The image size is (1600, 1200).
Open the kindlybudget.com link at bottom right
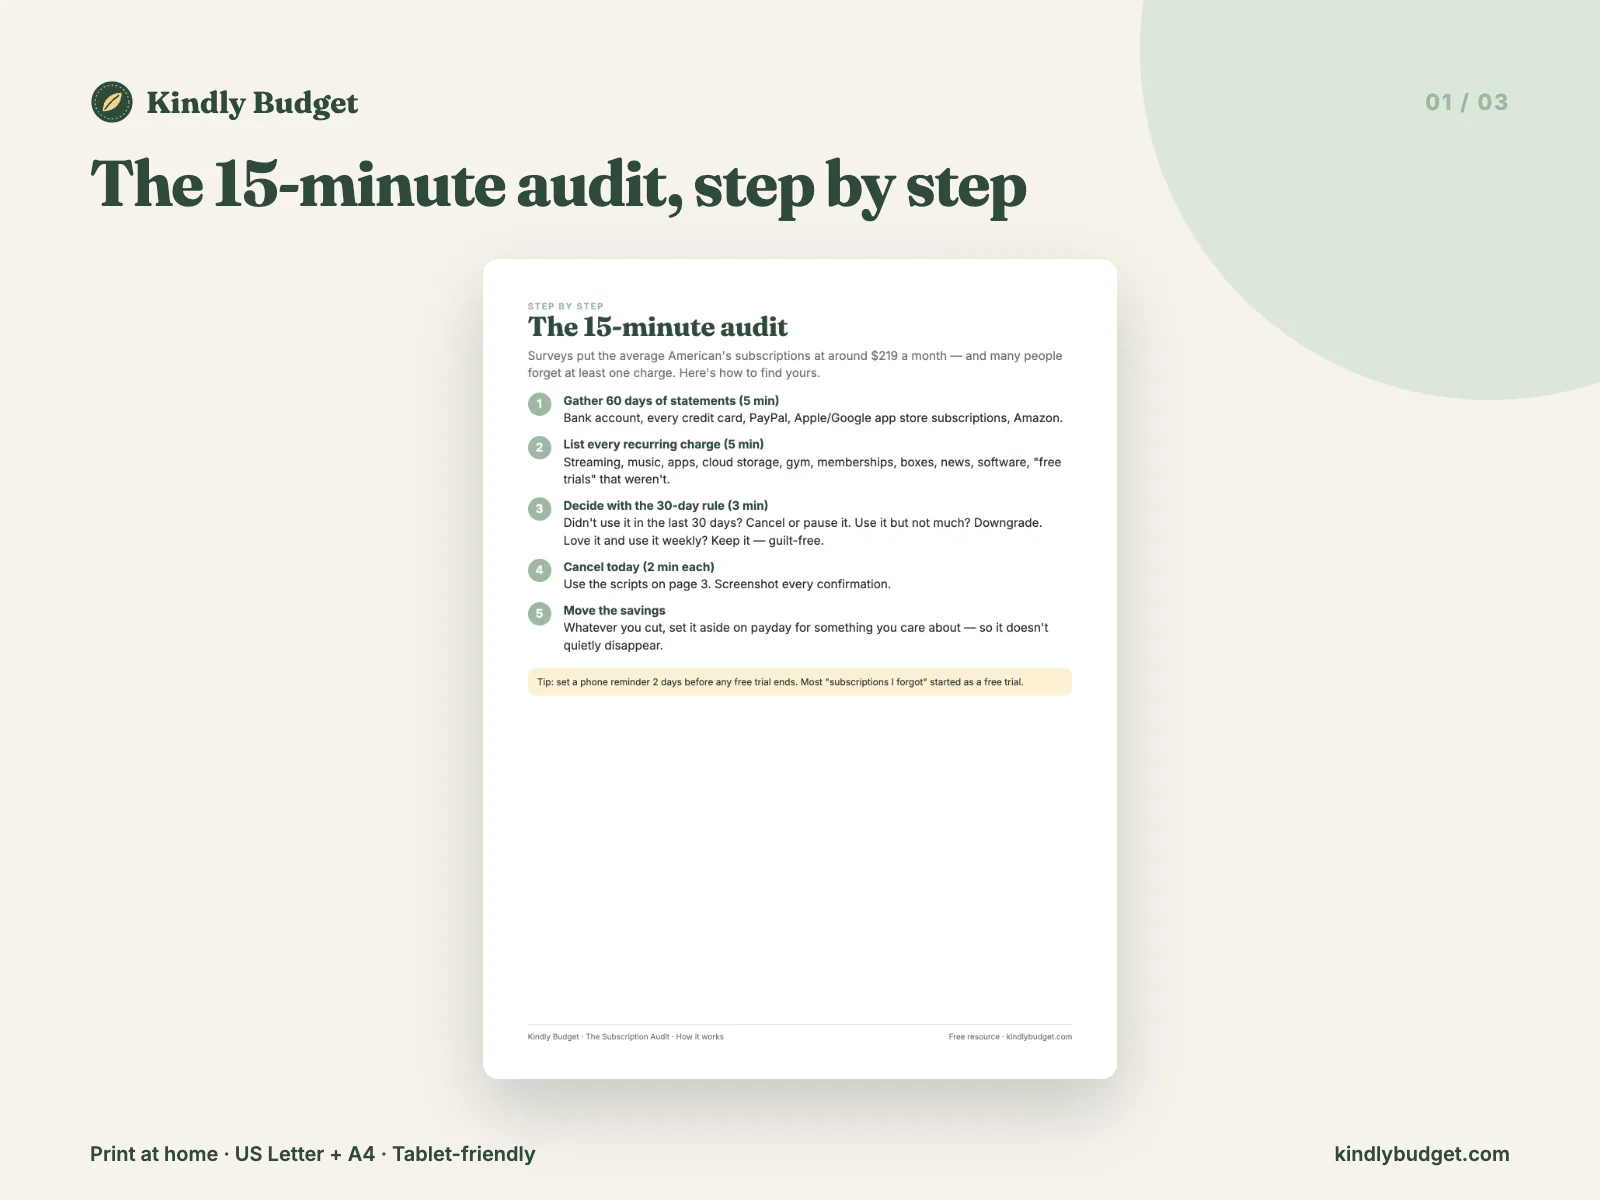tap(1422, 1154)
